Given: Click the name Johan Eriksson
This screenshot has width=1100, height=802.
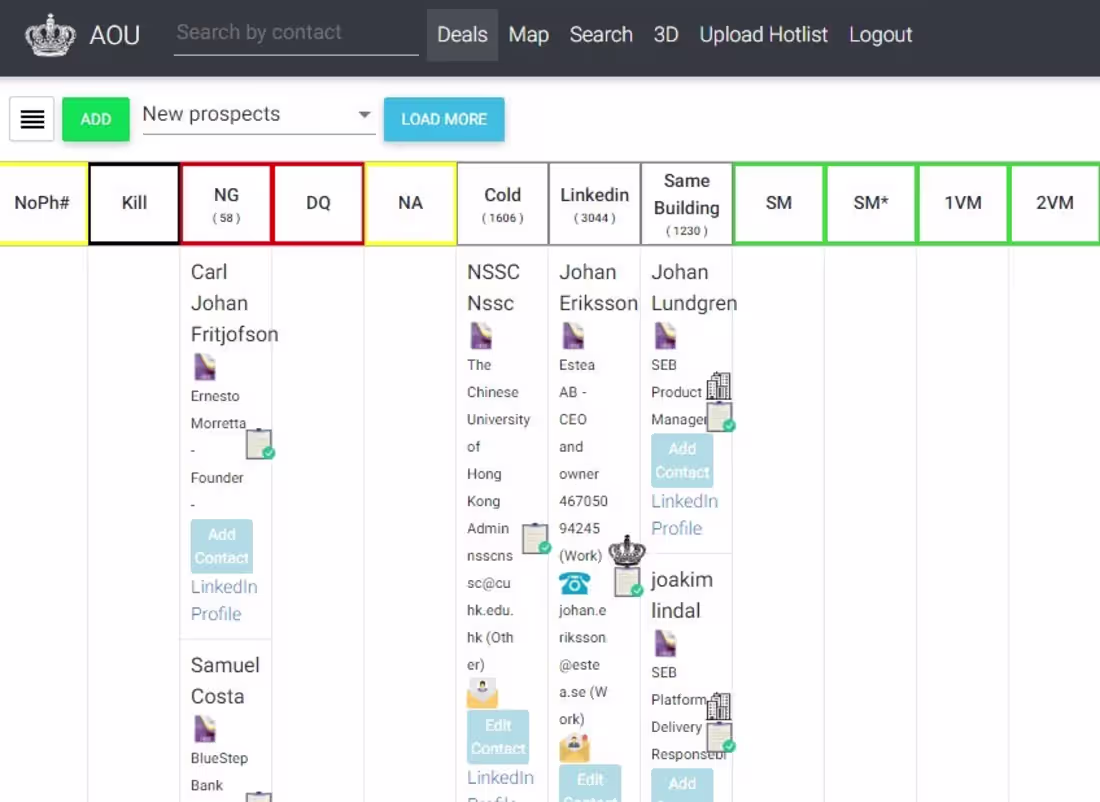Looking at the screenshot, I should tap(598, 288).
